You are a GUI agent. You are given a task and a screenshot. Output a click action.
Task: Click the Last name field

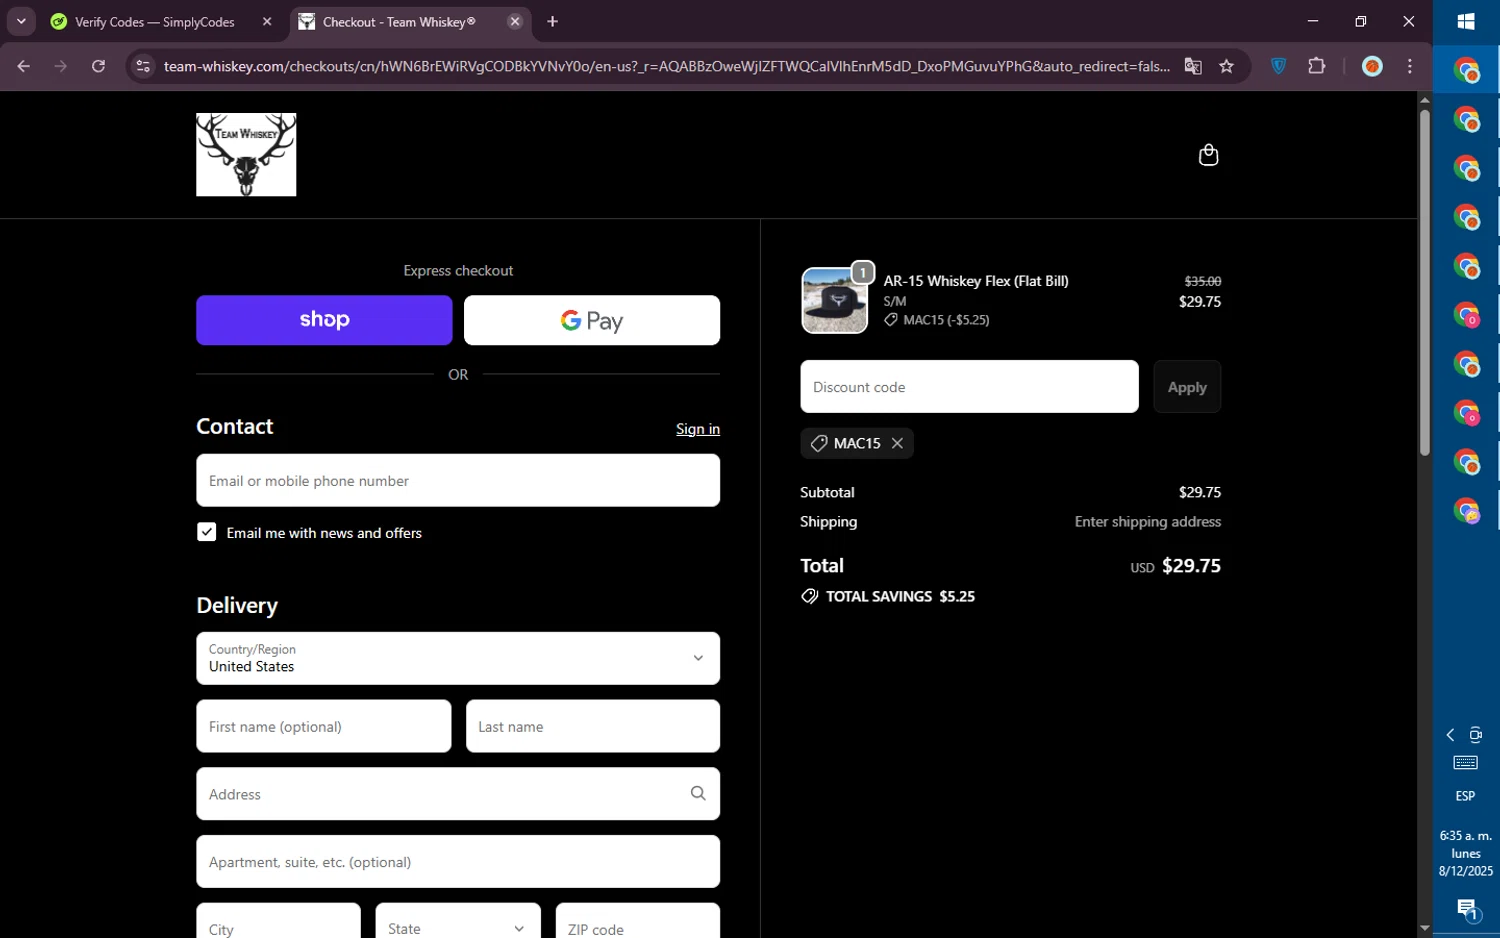point(593,726)
